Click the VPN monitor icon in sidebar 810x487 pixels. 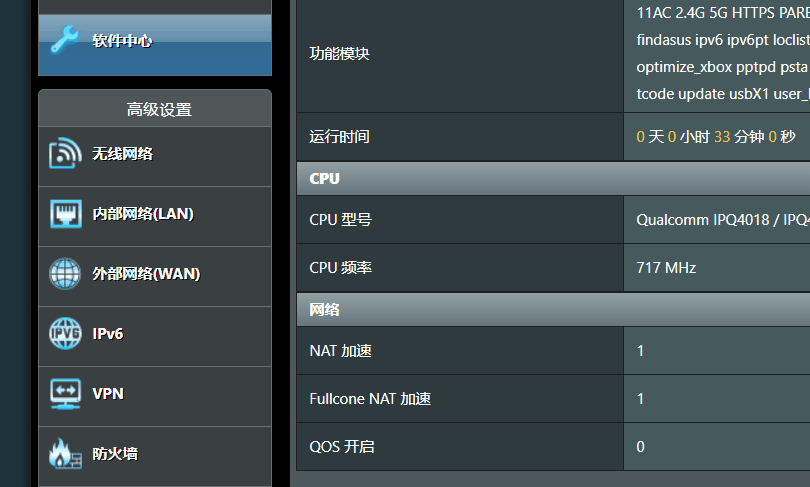[x=65, y=394]
